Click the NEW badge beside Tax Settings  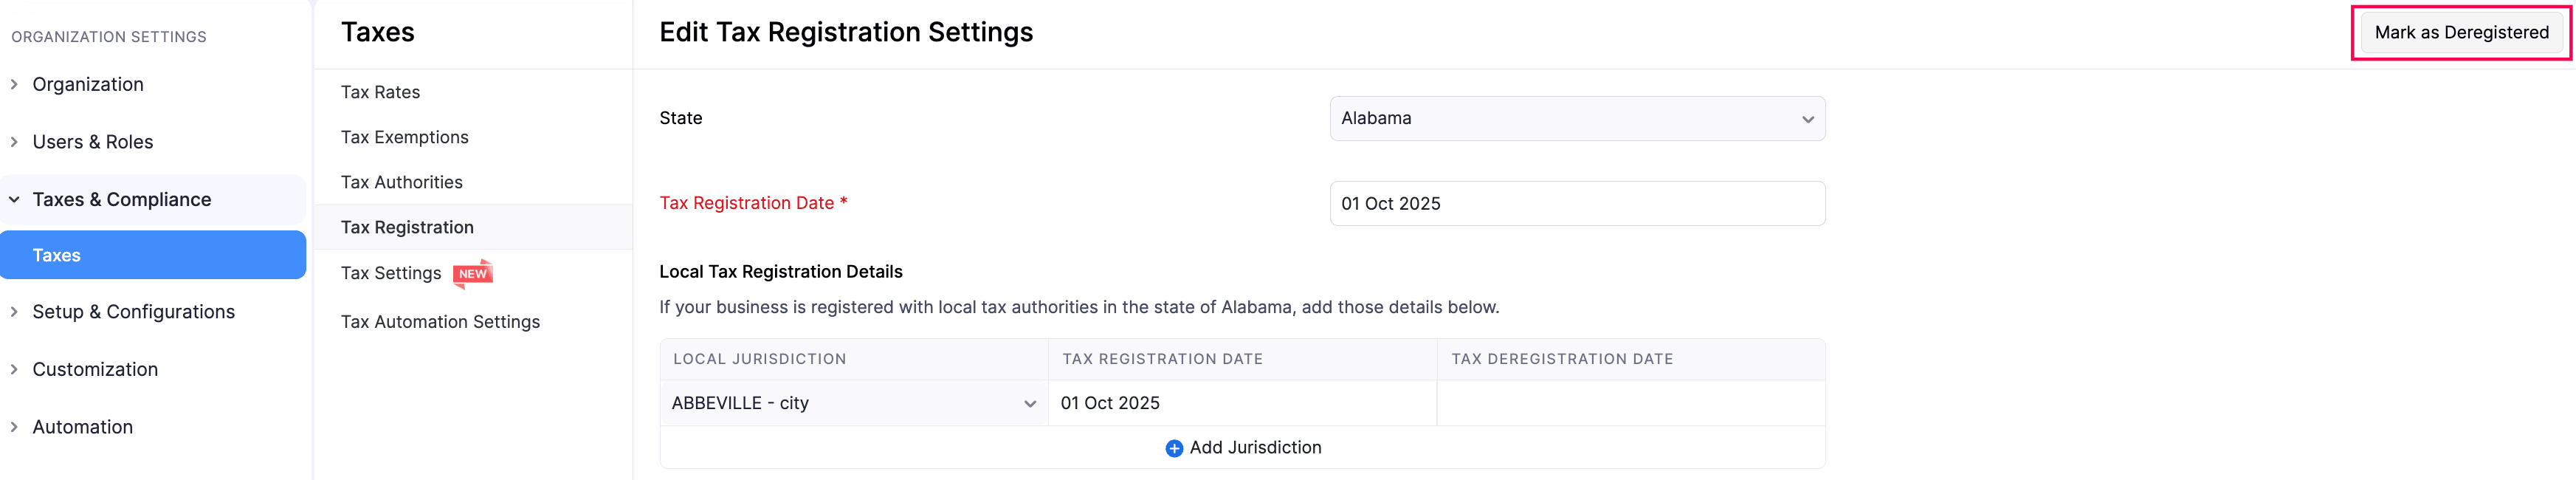coord(474,273)
